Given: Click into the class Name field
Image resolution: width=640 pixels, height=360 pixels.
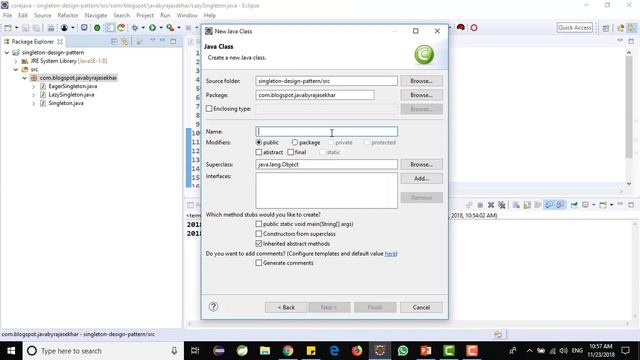Looking at the screenshot, I should (x=327, y=131).
